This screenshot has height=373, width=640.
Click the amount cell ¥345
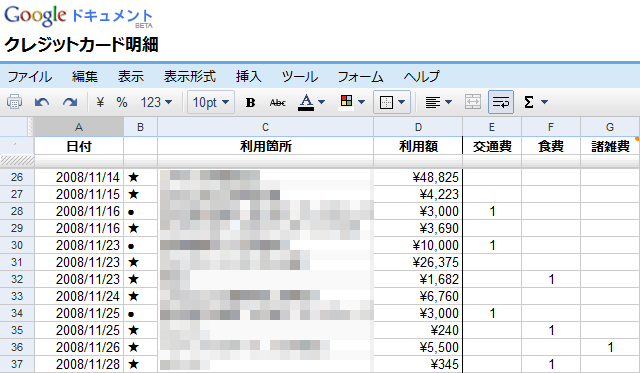418,364
